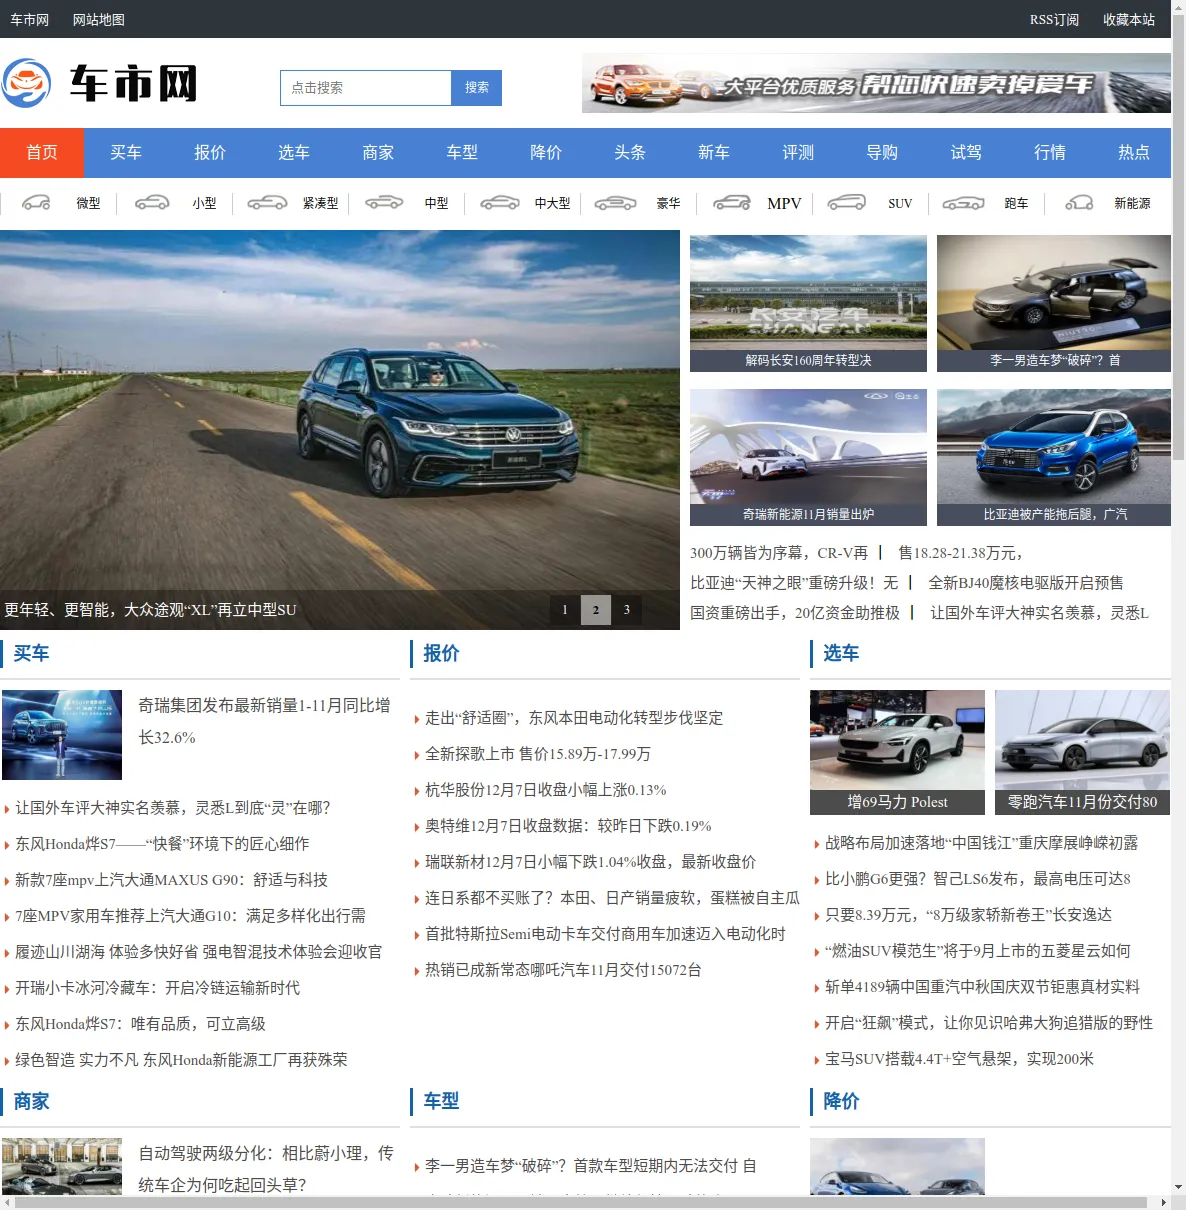Click the 收藏本站 link
This screenshot has height=1210, width=1186.
coord(1129,20)
